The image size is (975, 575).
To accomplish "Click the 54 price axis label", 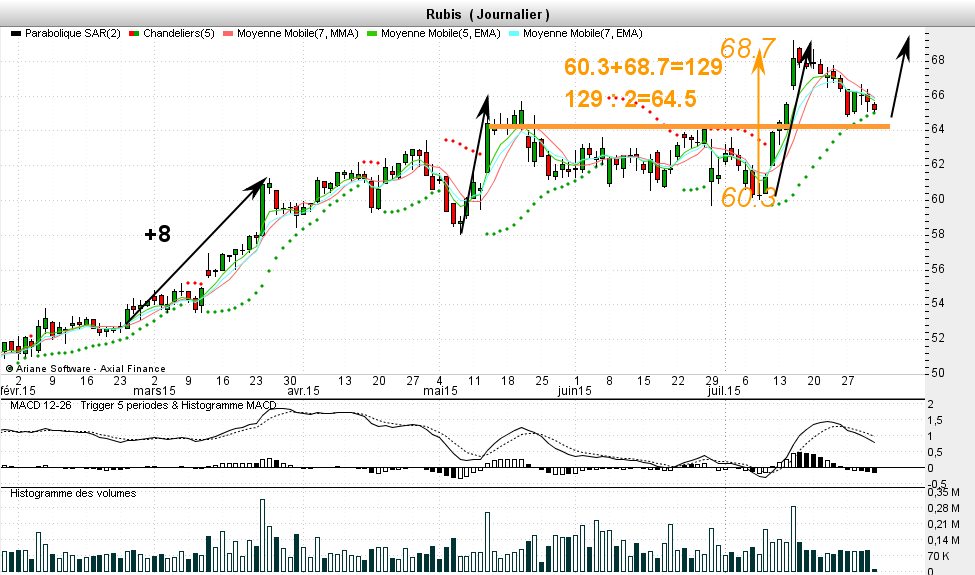I will point(938,303).
